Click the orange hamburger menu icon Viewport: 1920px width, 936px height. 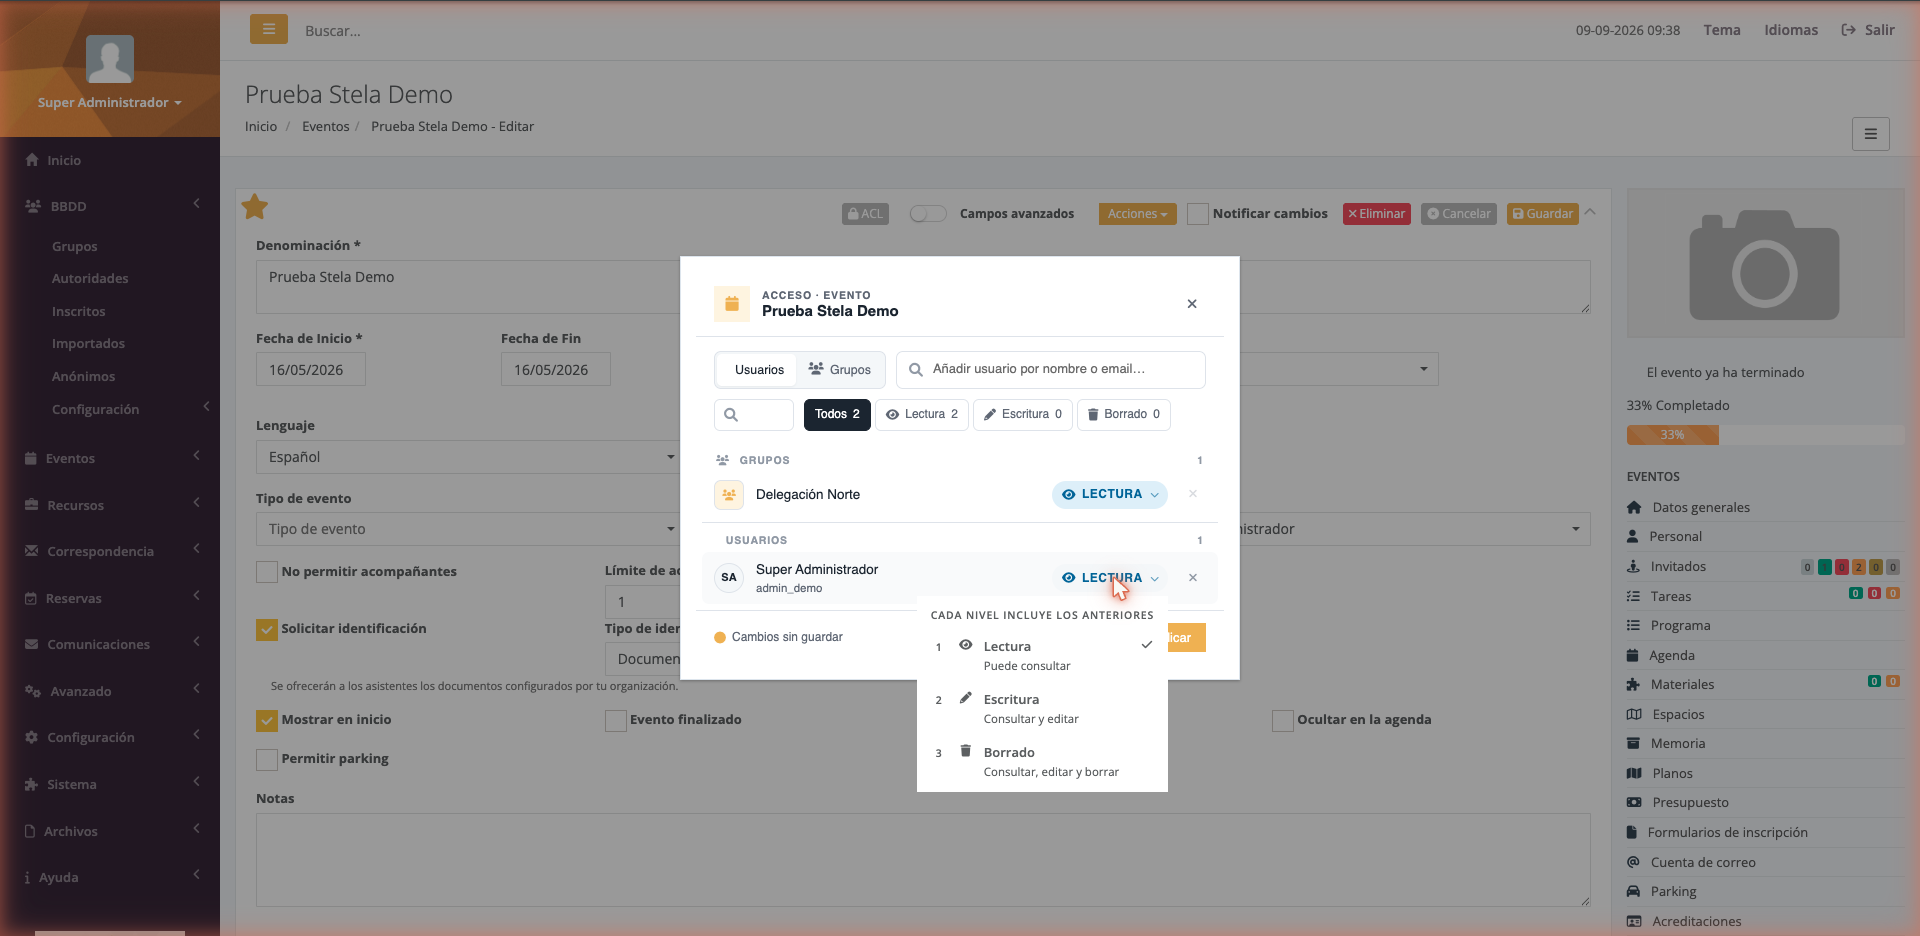pos(268,29)
